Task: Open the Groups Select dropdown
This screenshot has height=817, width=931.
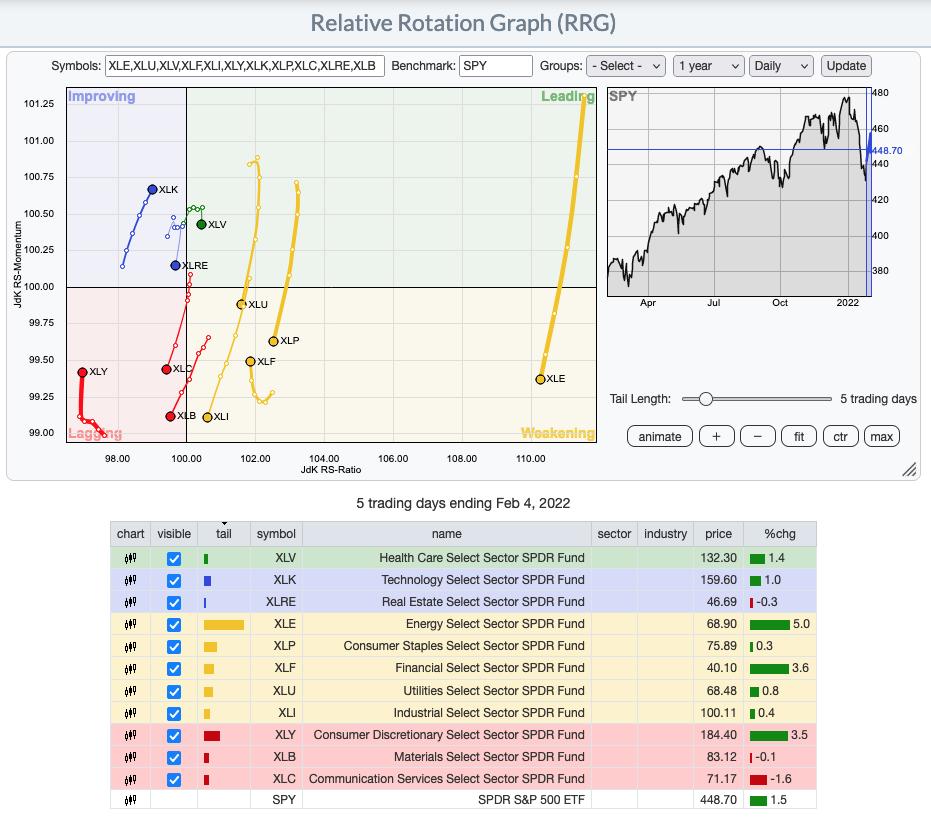Action: pyautogui.click(x=626, y=66)
